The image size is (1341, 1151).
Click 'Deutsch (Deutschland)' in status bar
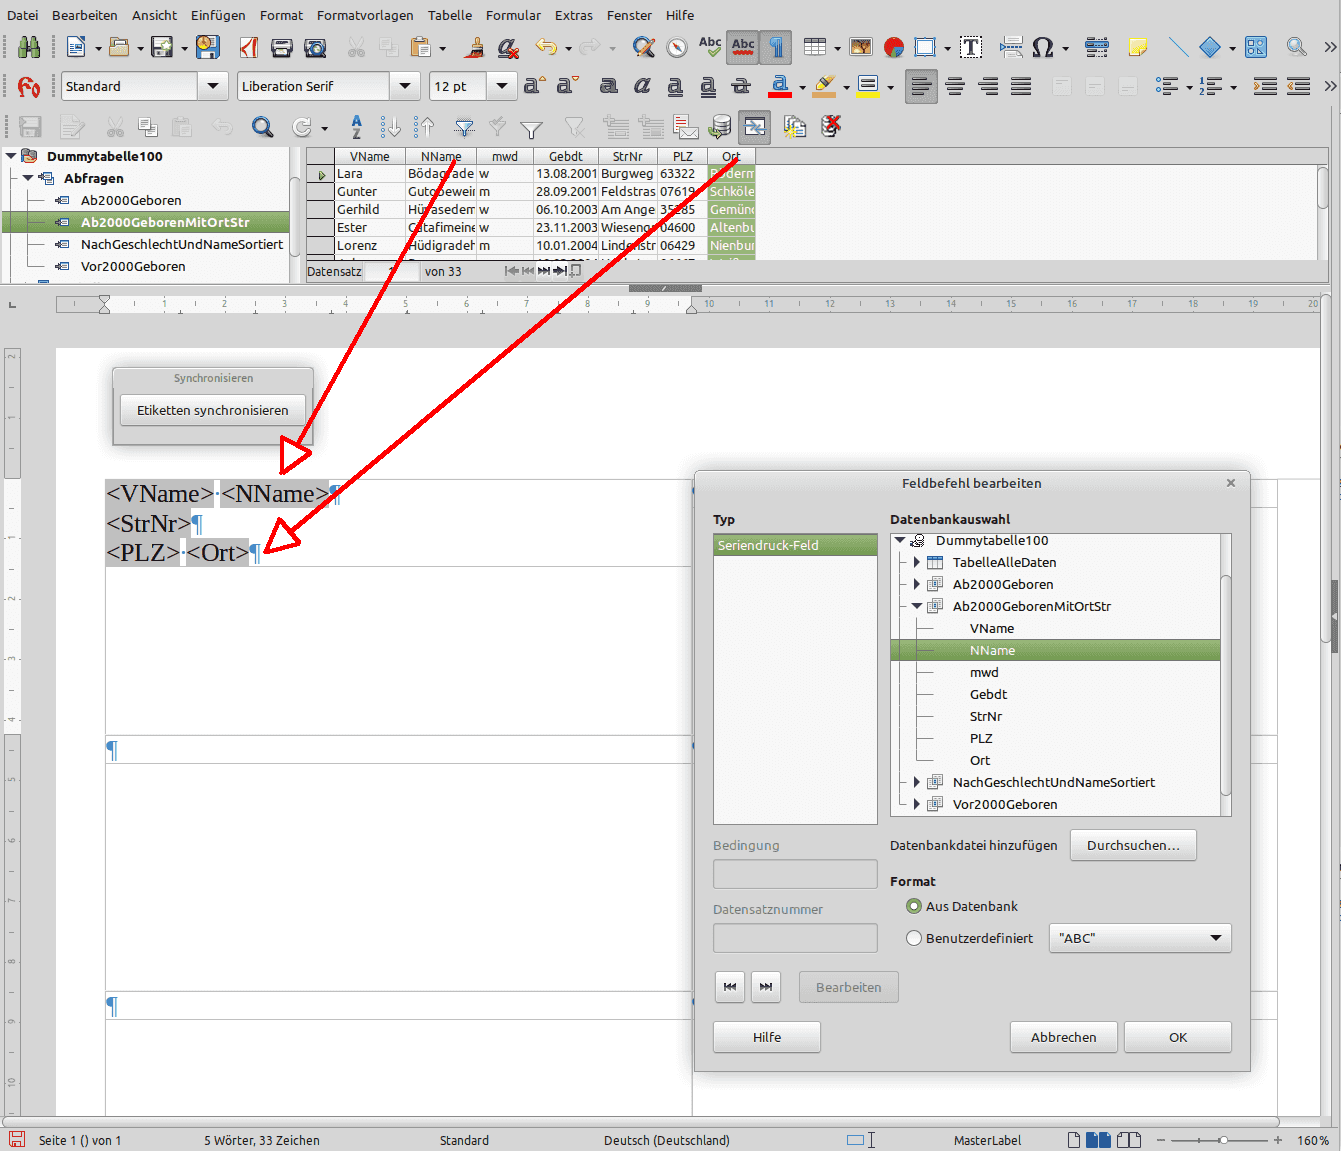(x=667, y=1140)
